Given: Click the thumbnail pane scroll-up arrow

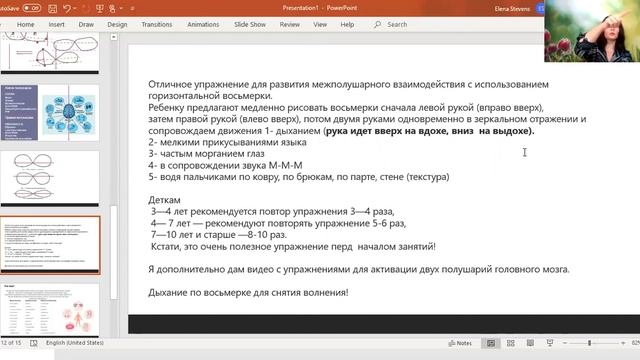Looking at the screenshot, I should tap(114, 37).
